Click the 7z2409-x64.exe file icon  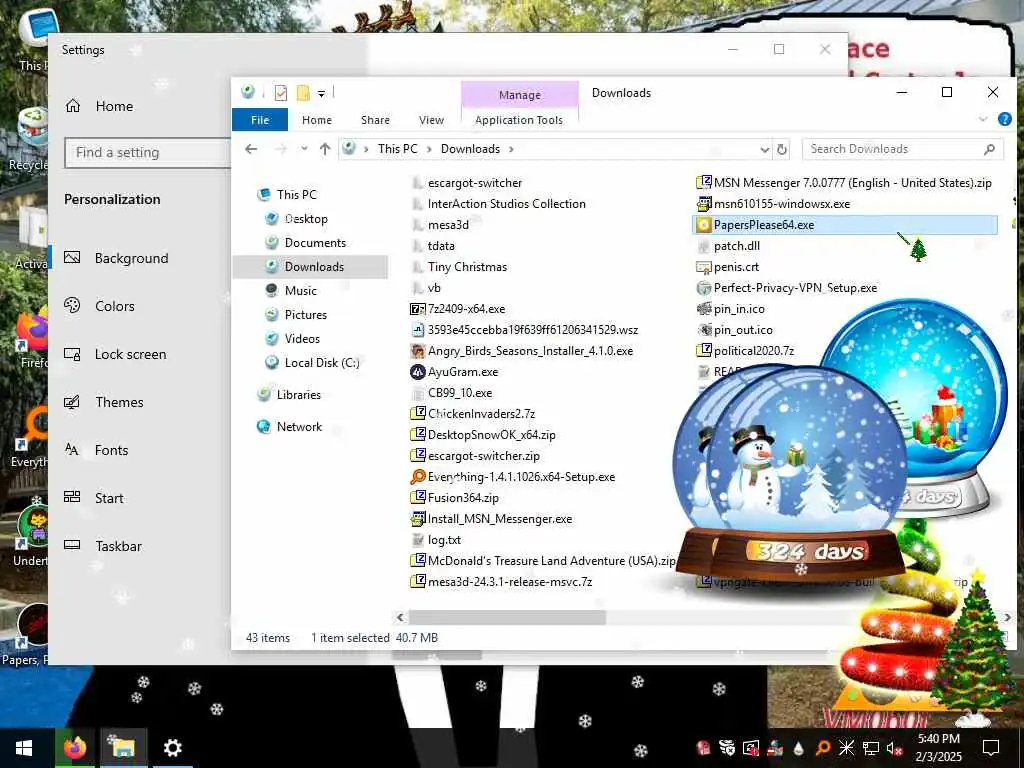[417, 309]
